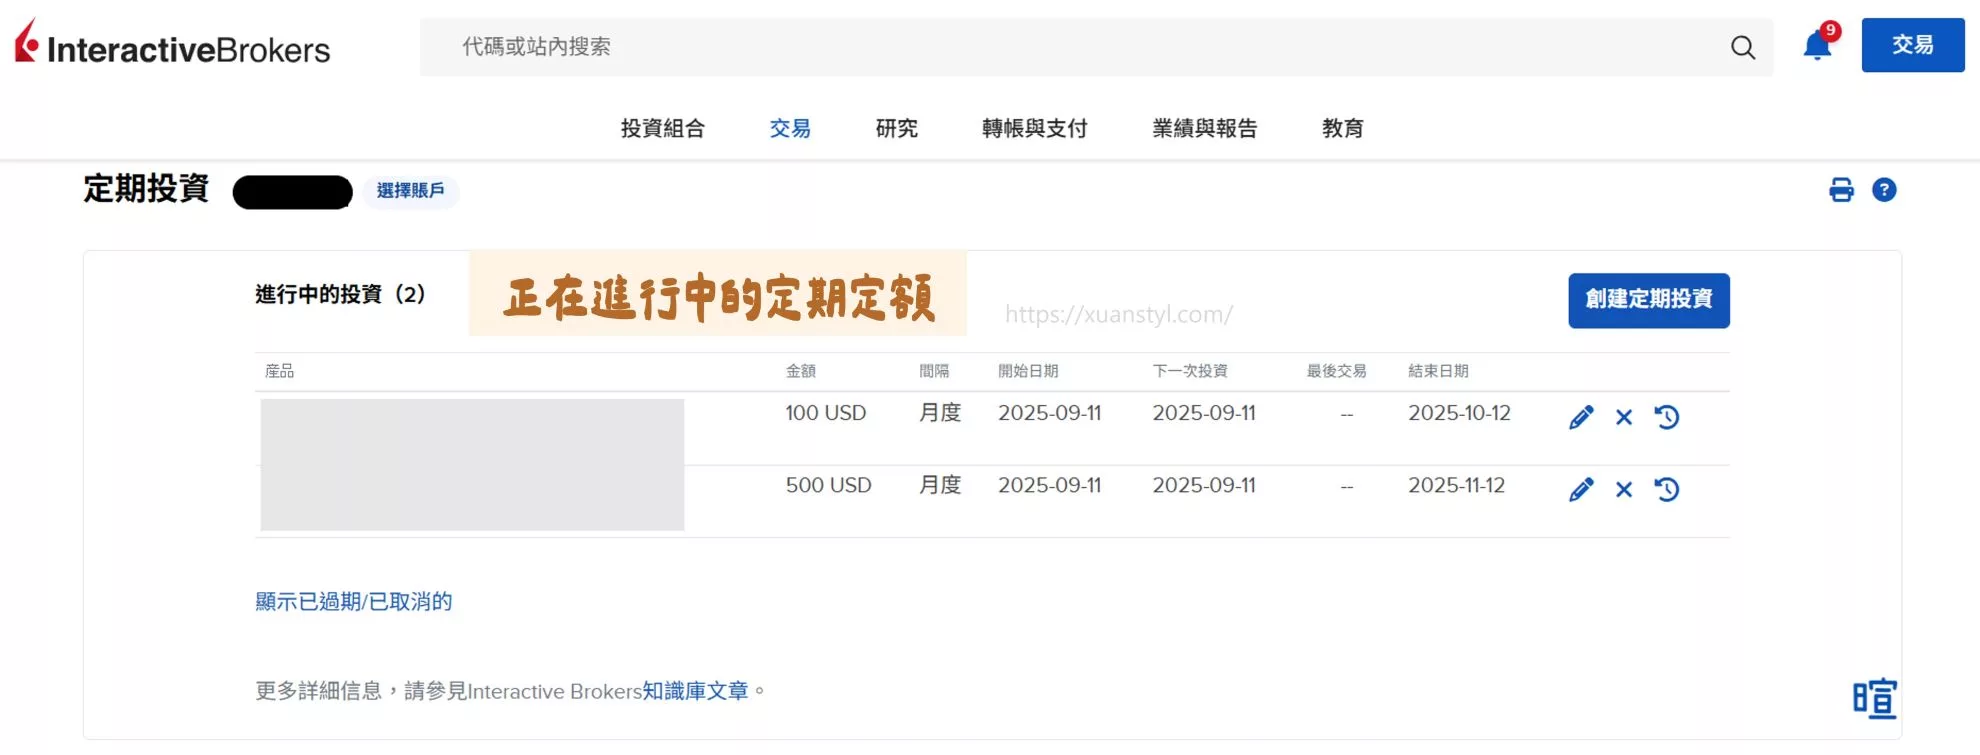The width and height of the screenshot is (1980, 755).
Task: Click the 創建定期投資 button
Action: tap(1649, 300)
